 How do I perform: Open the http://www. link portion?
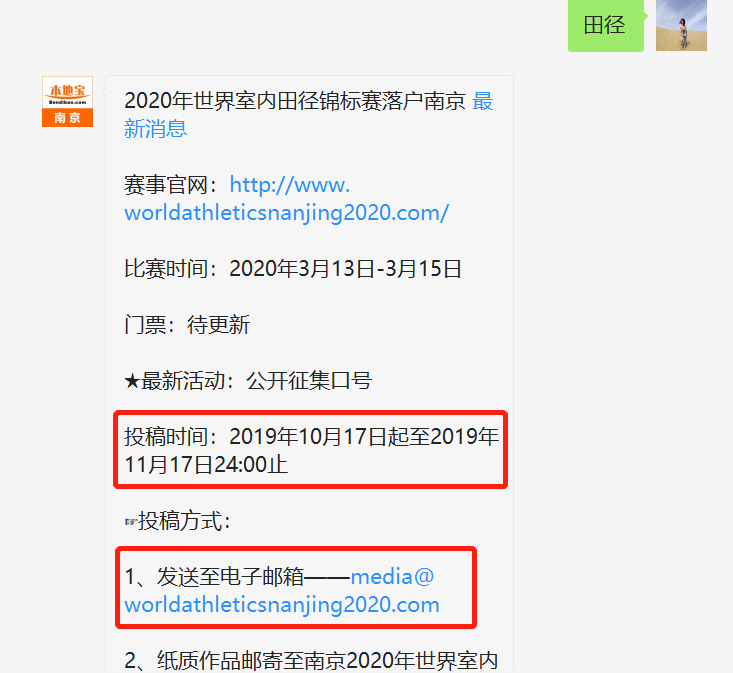pos(289,185)
